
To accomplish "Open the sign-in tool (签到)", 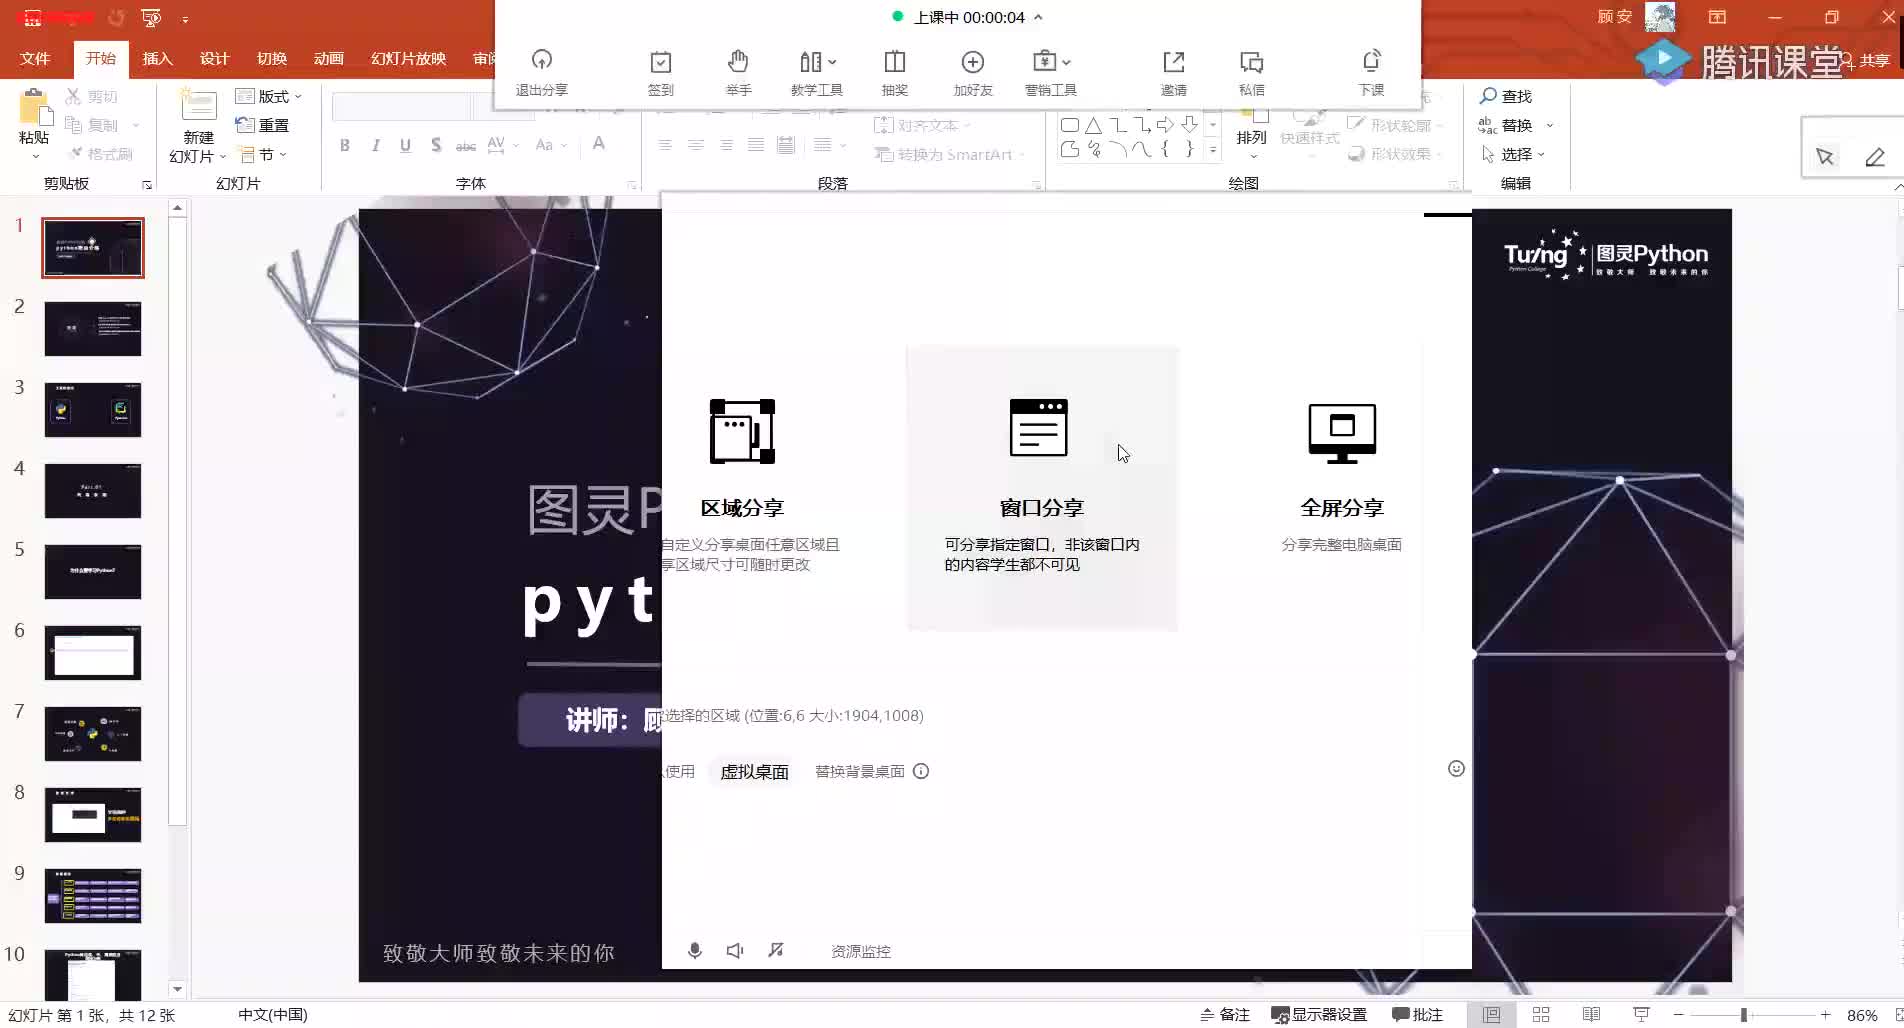I will point(661,72).
